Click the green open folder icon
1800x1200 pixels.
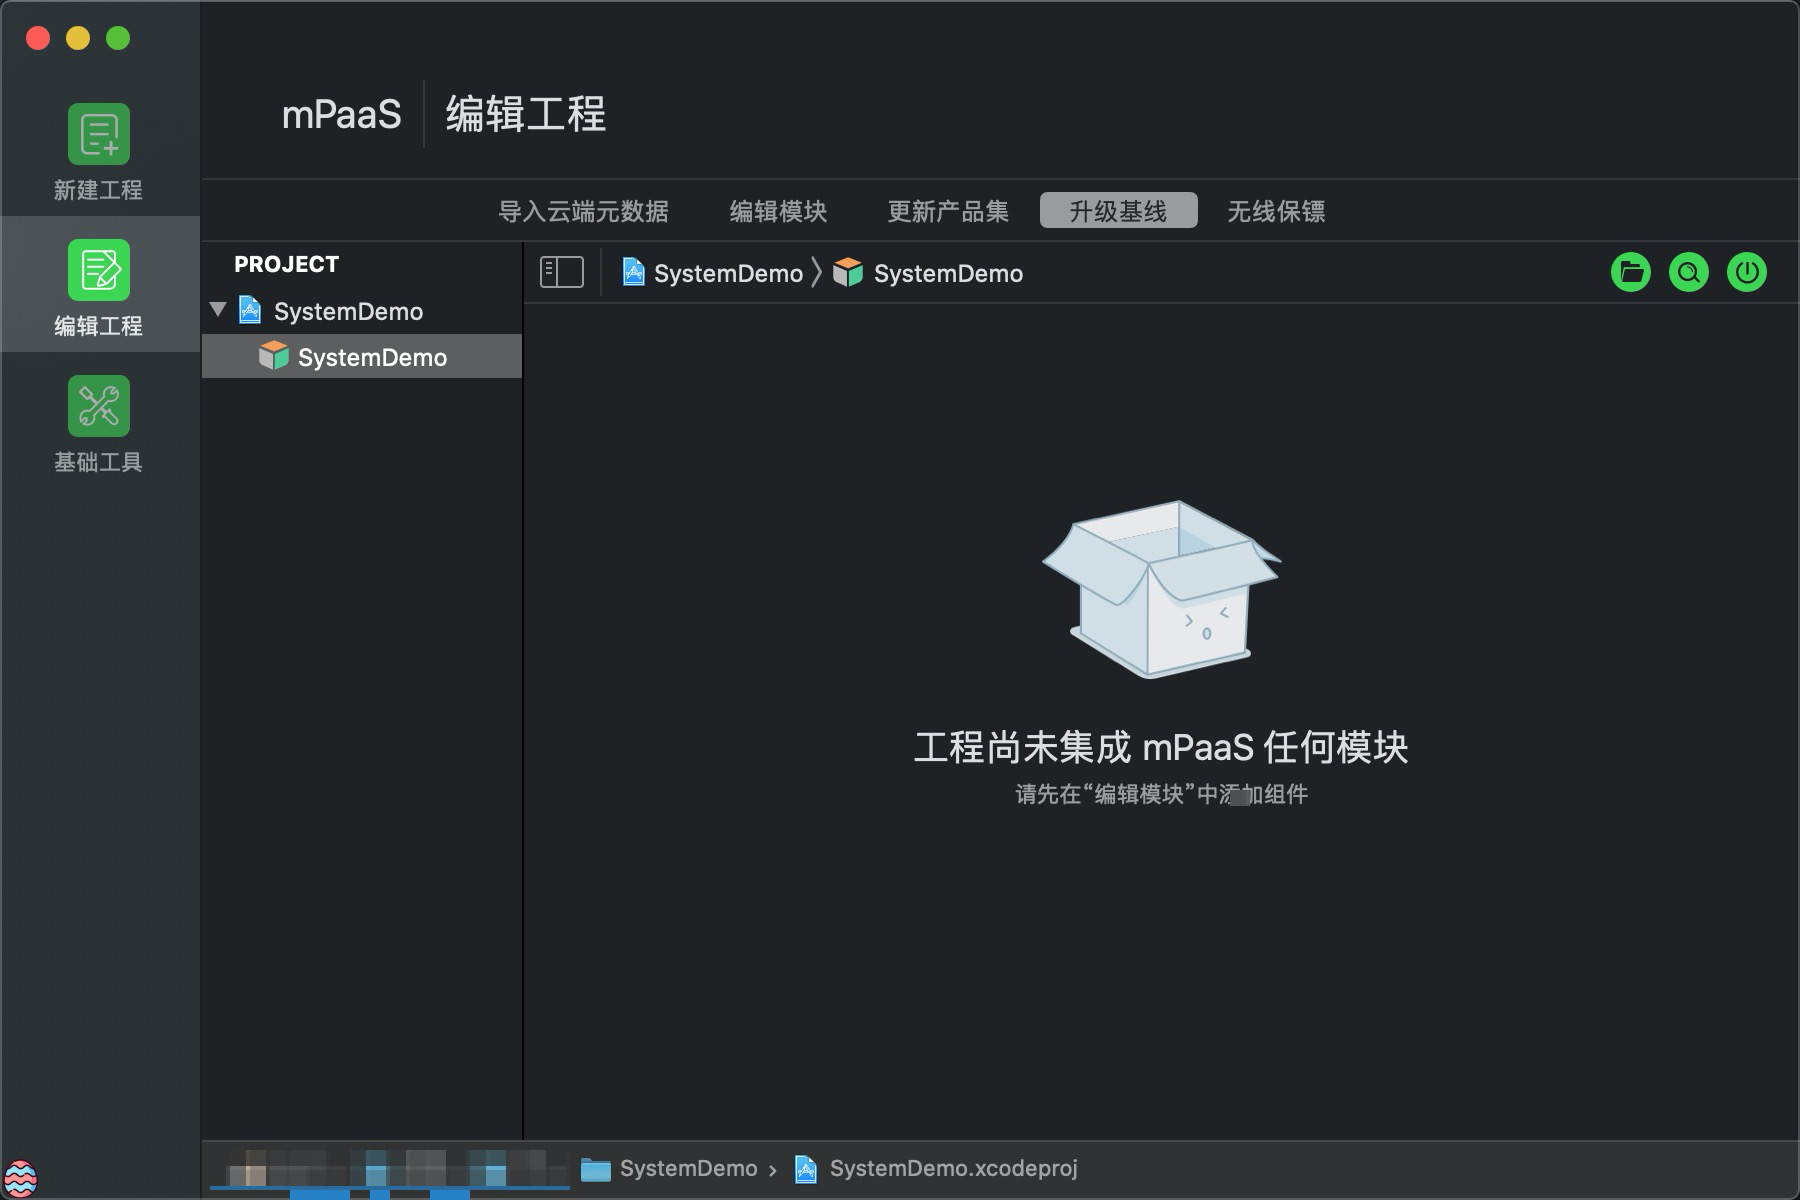pyautogui.click(x=1631, y=272)
